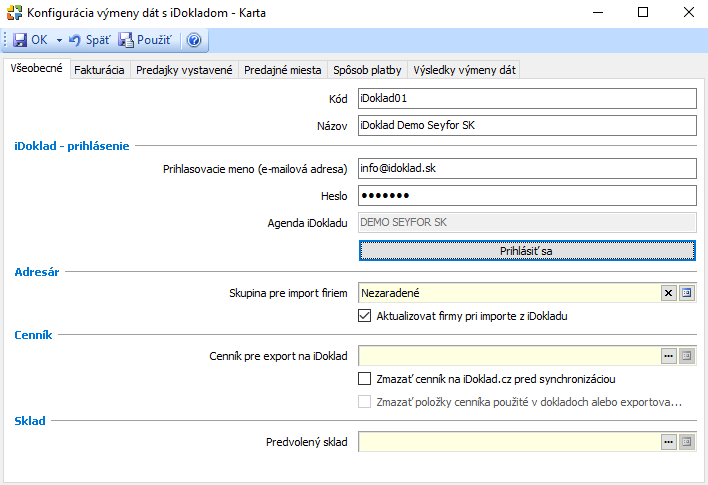Click the Názov text field
The height and width of the screenshot is (485, 708).
[x=526, y=126]
